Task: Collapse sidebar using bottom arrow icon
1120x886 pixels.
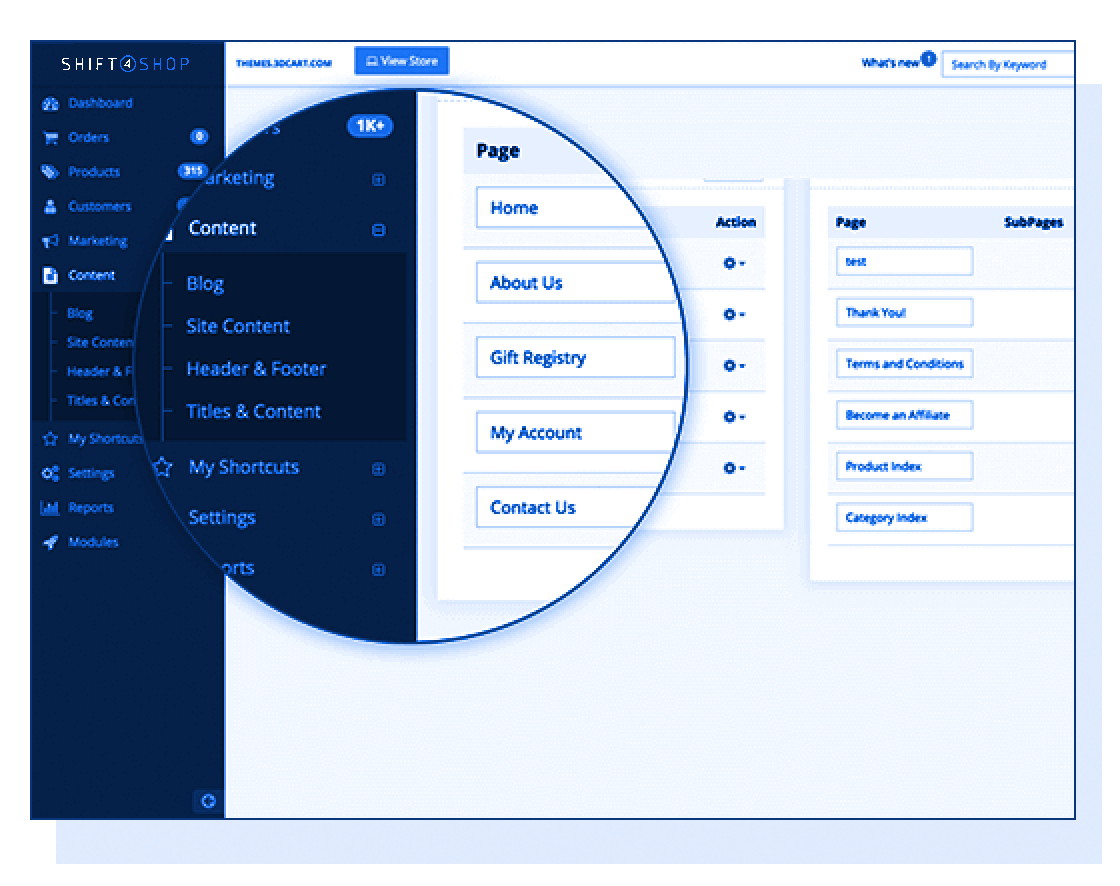Action: coord(208,801)
